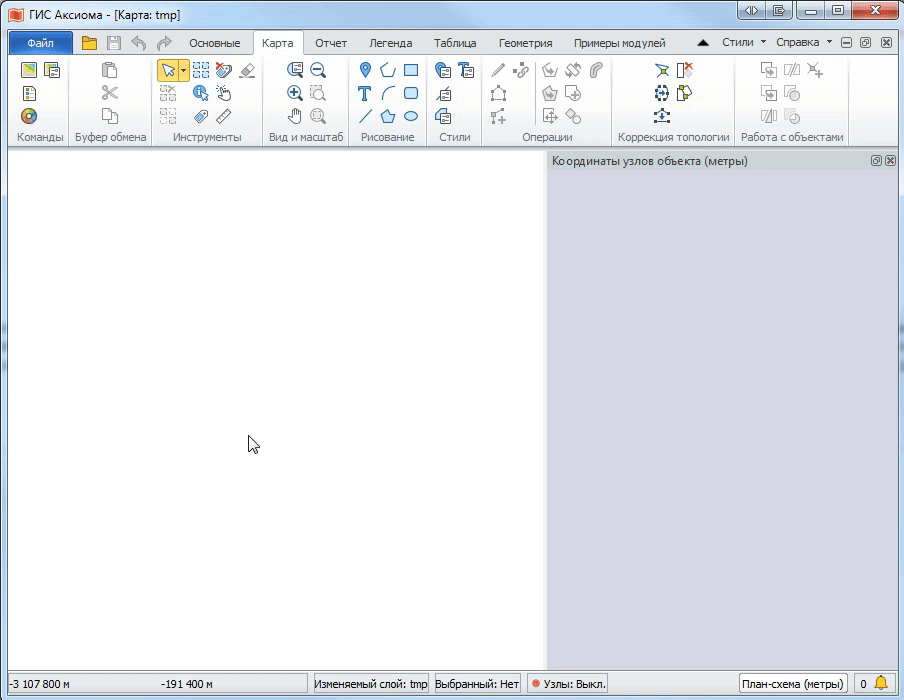This screenshot has height=700, width=904.
Task: Click the open folder icon in quick toolbar
Action: [90, 43]
